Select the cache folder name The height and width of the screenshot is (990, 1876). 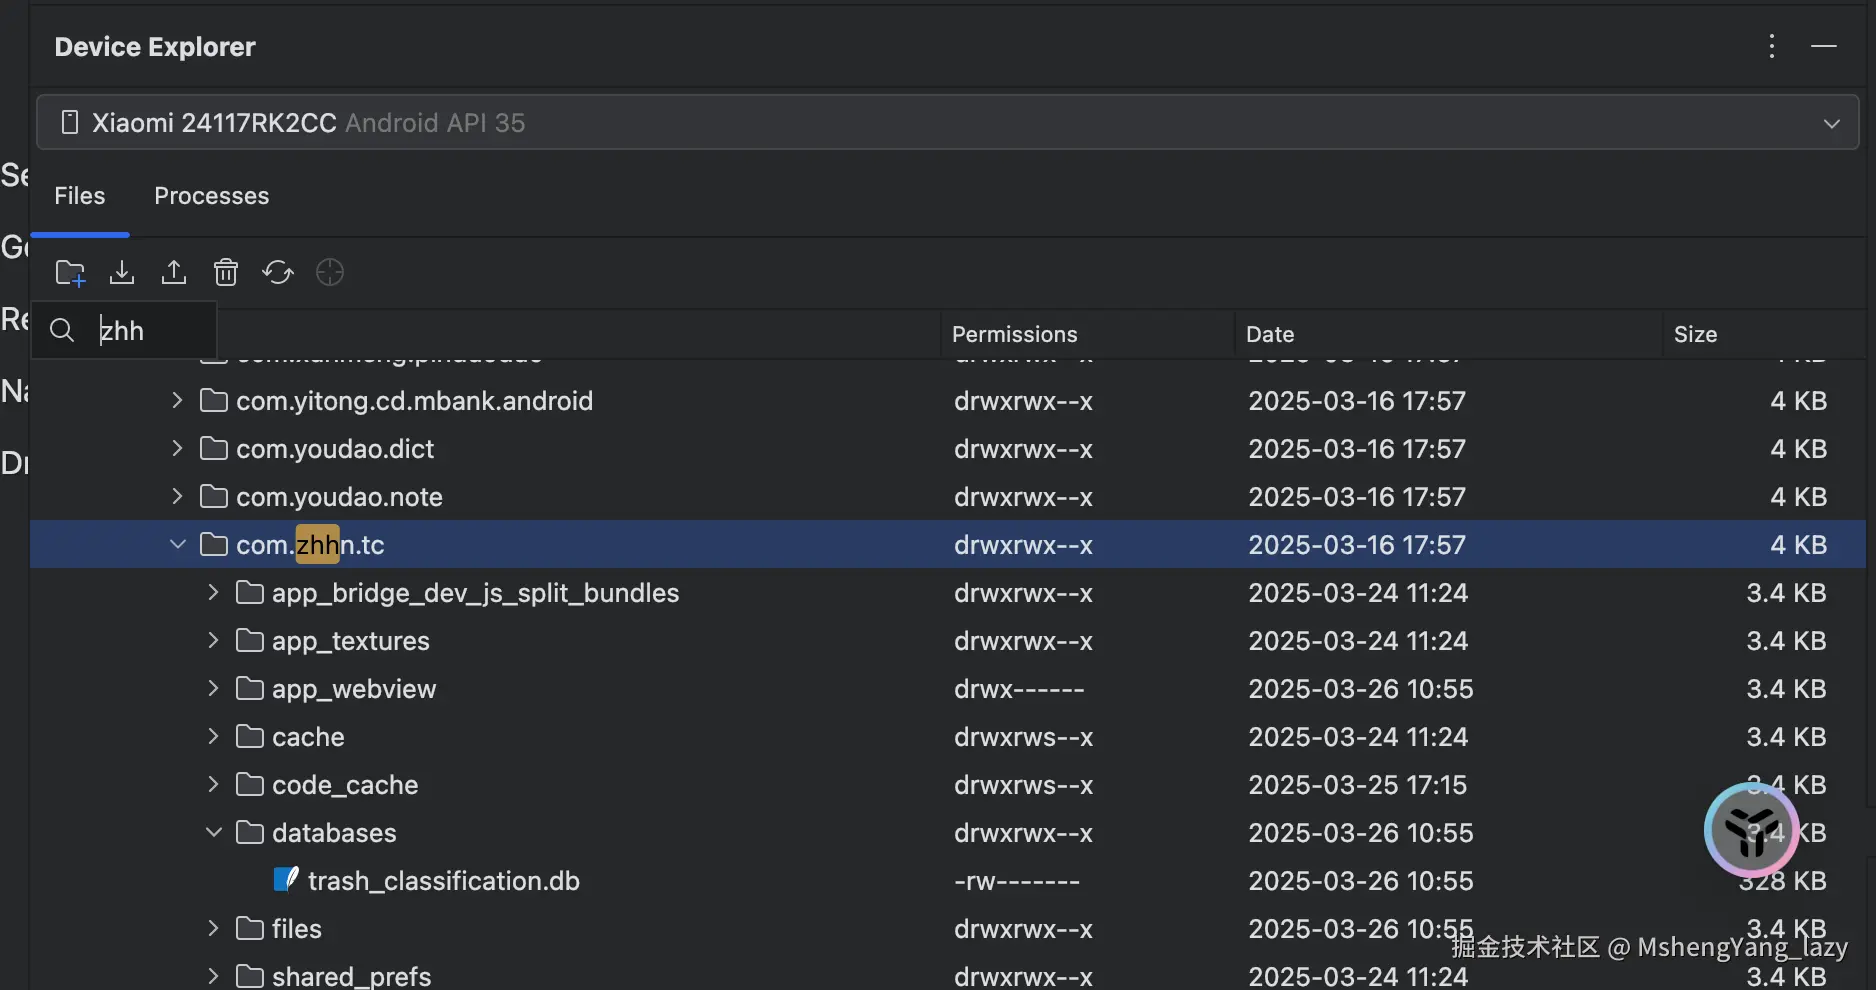click(x=308, y=737)
